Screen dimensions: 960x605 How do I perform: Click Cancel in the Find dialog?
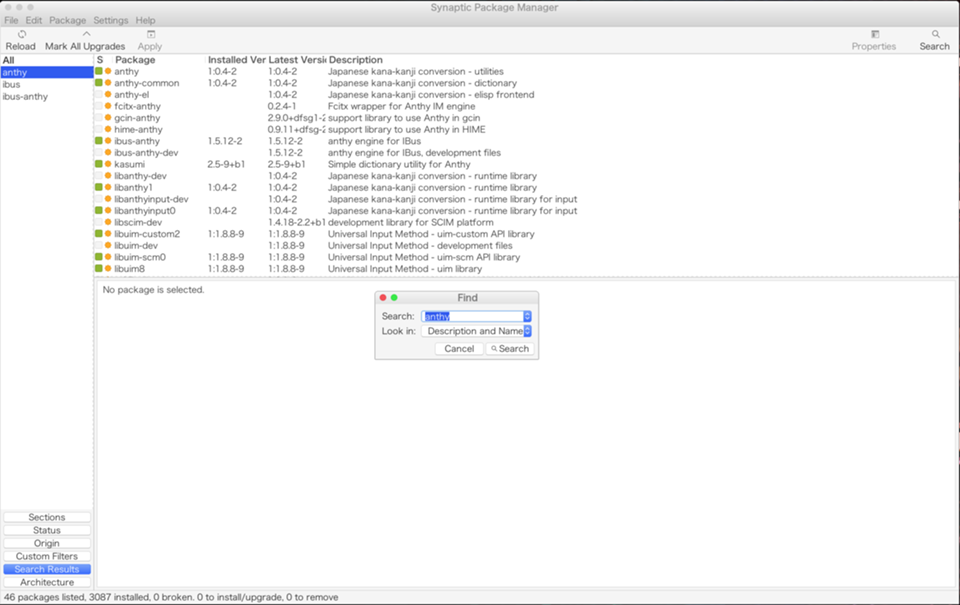pos(459,349)
